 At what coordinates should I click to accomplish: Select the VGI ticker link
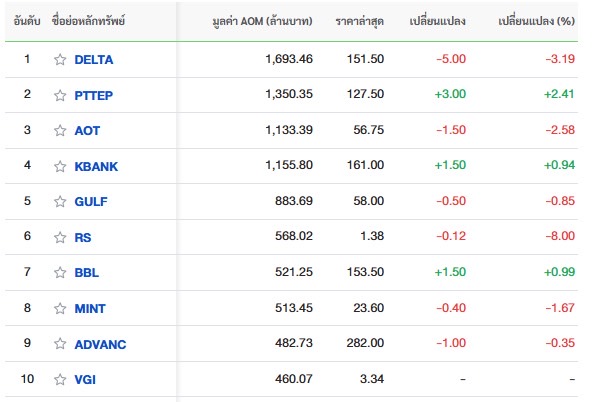[x=85, y=380]
